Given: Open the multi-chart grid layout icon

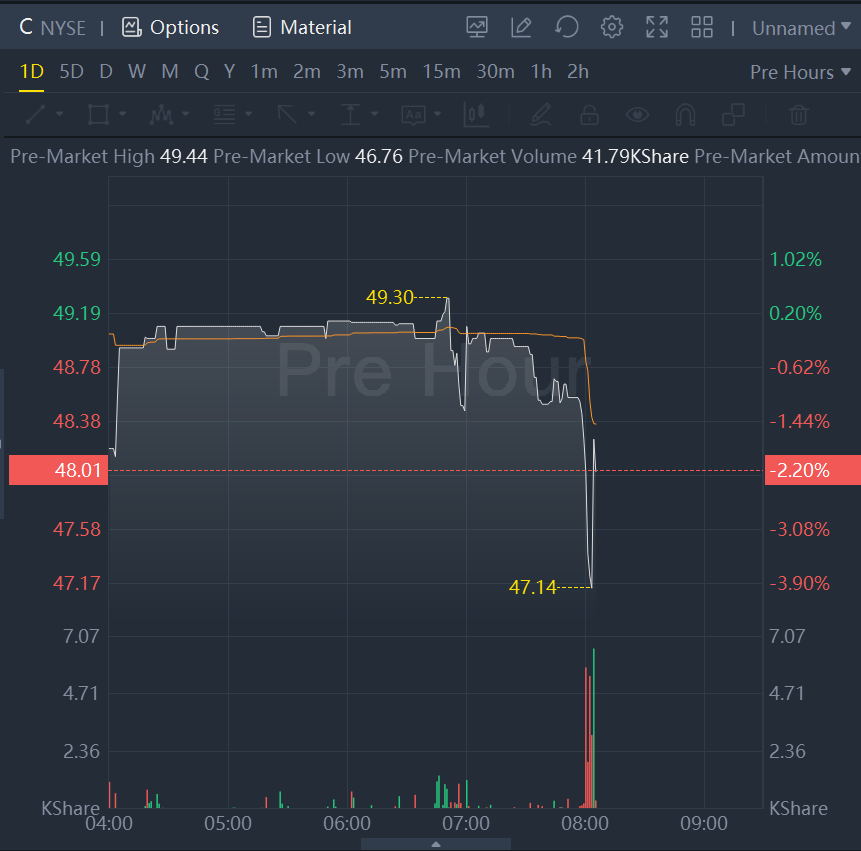Looking at the screenshot, I should tap(702, 27).
